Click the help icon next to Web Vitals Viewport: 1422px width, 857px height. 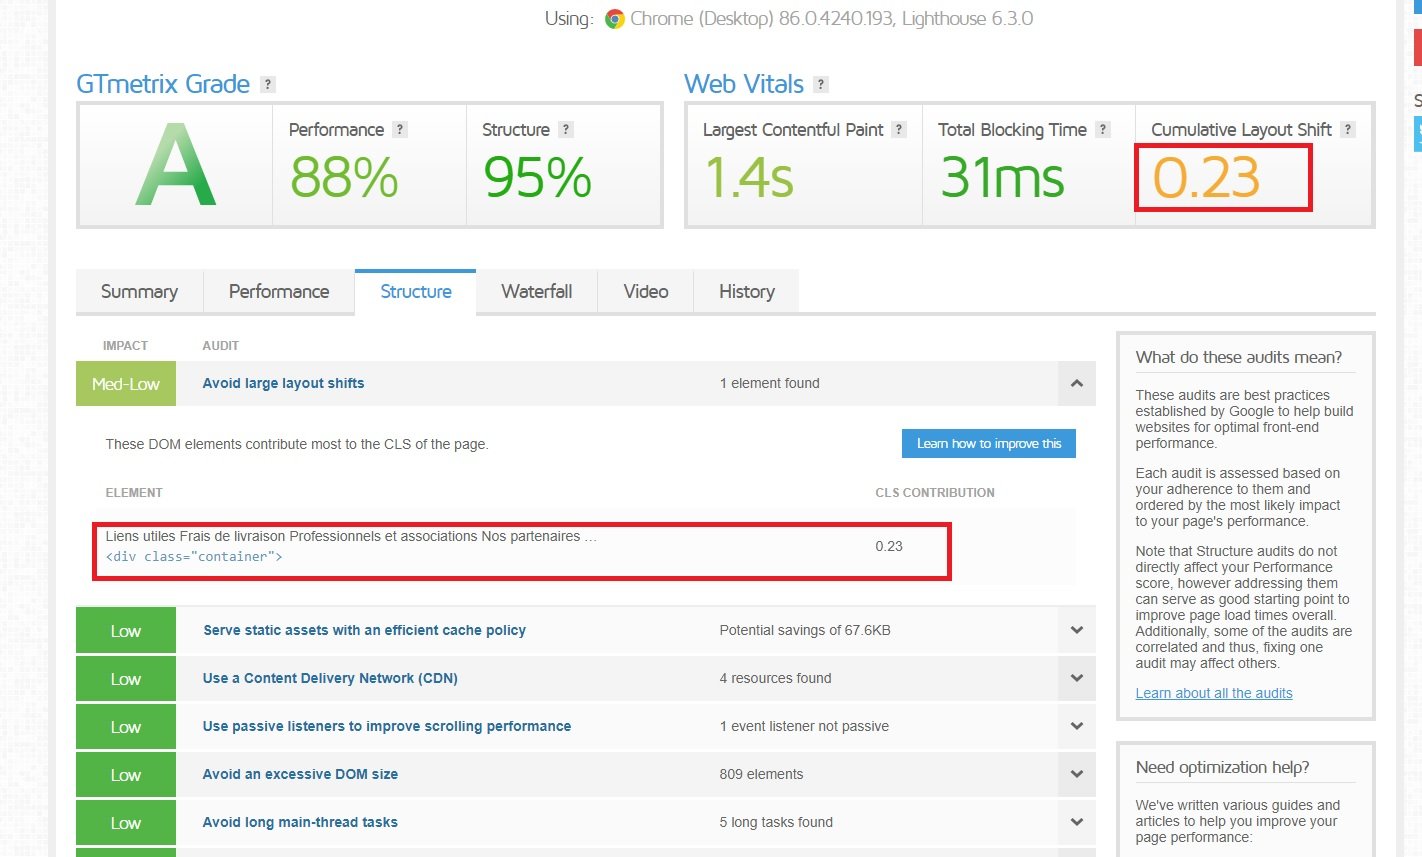pos(821,84)
